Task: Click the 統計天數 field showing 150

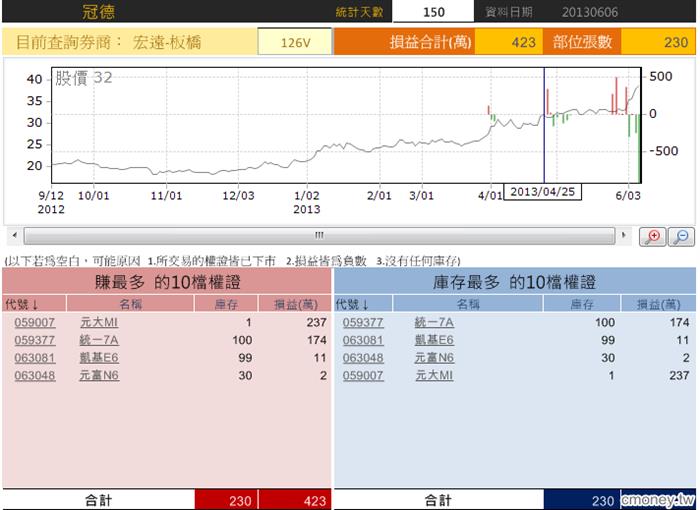Action: coord(433,12)
